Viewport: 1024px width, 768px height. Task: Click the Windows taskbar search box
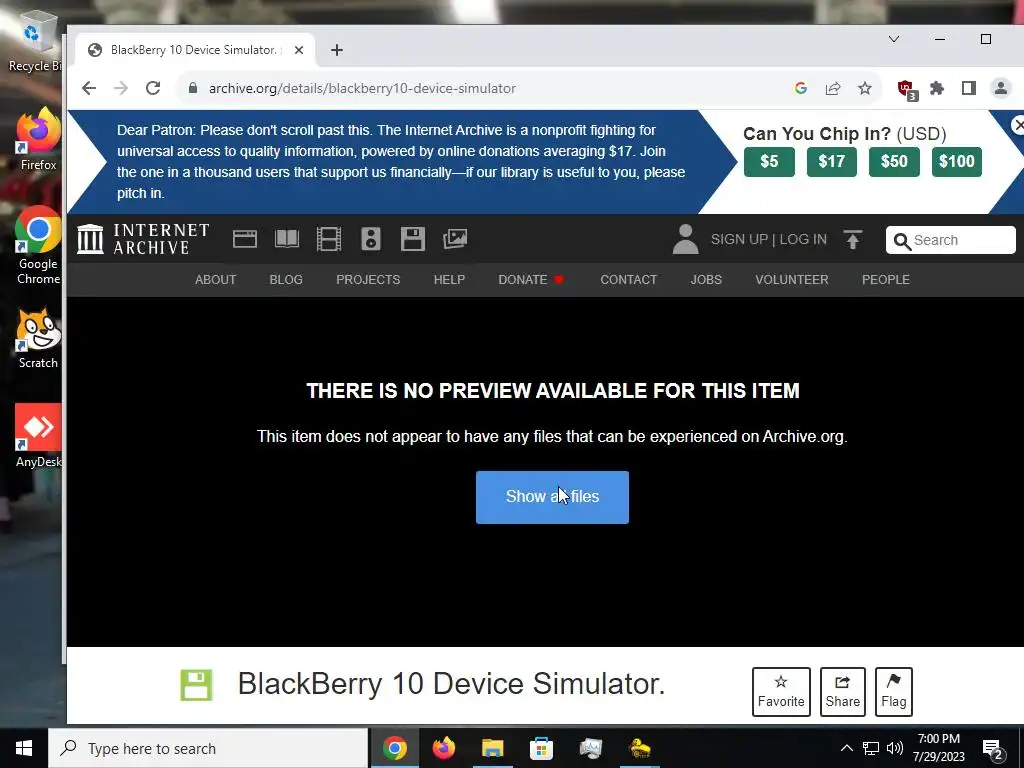(x=208, y=748)
